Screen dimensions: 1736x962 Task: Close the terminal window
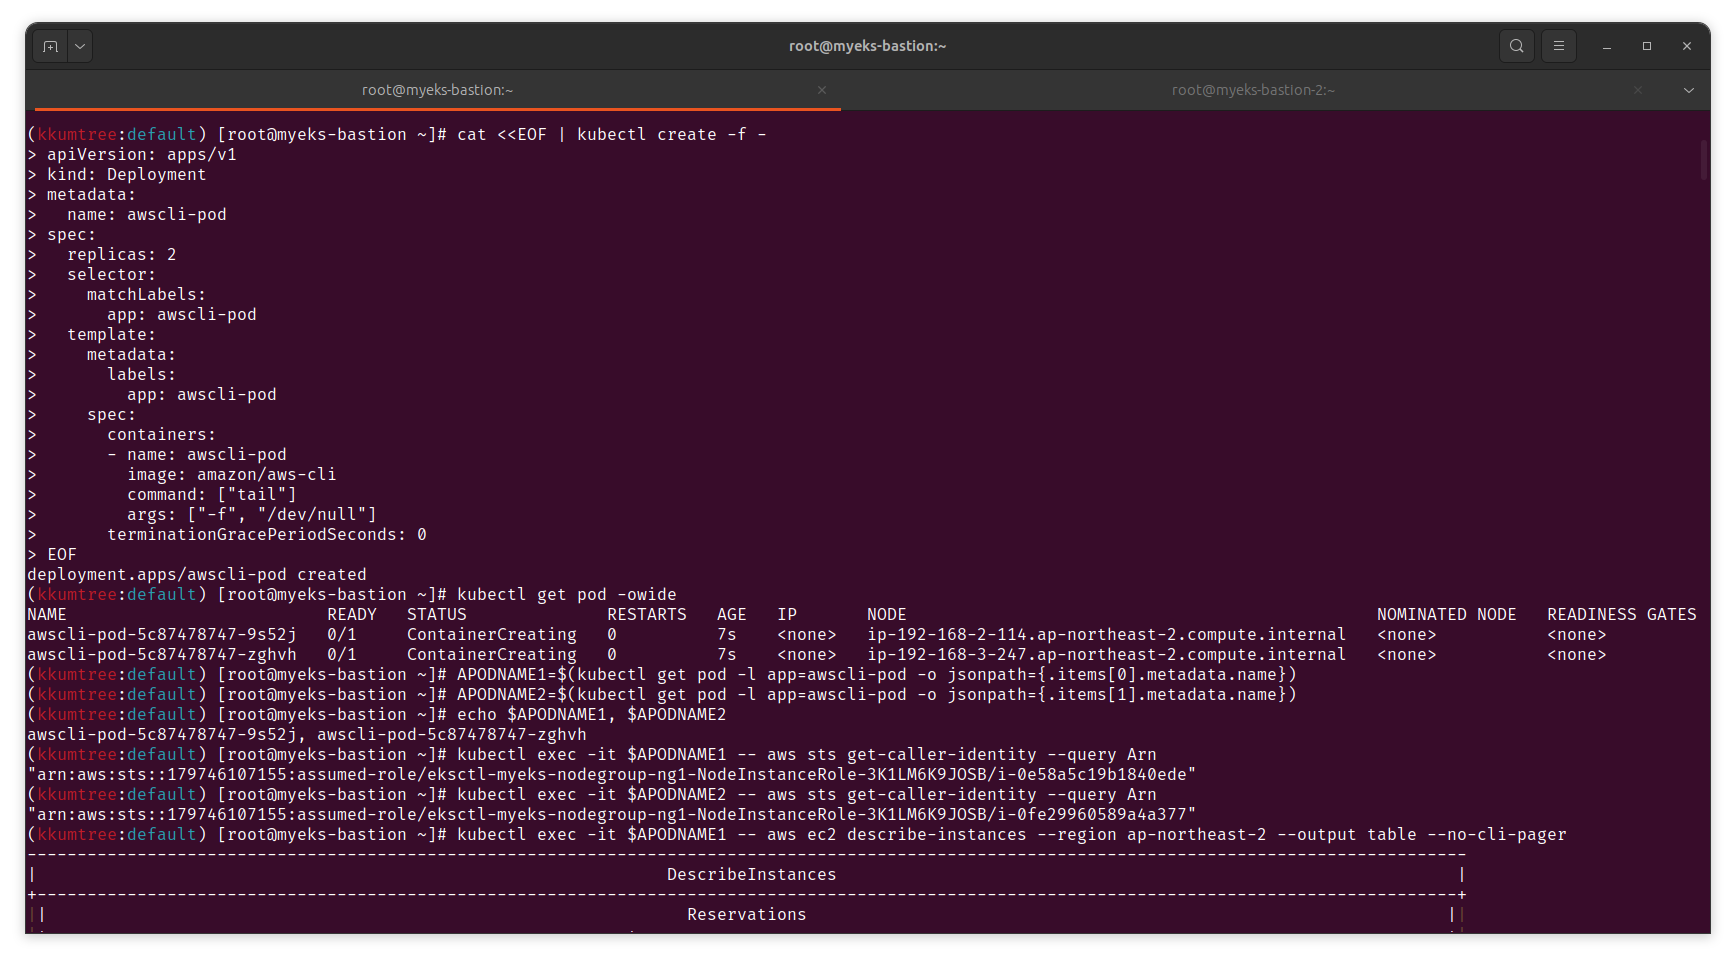[1687, 46]
